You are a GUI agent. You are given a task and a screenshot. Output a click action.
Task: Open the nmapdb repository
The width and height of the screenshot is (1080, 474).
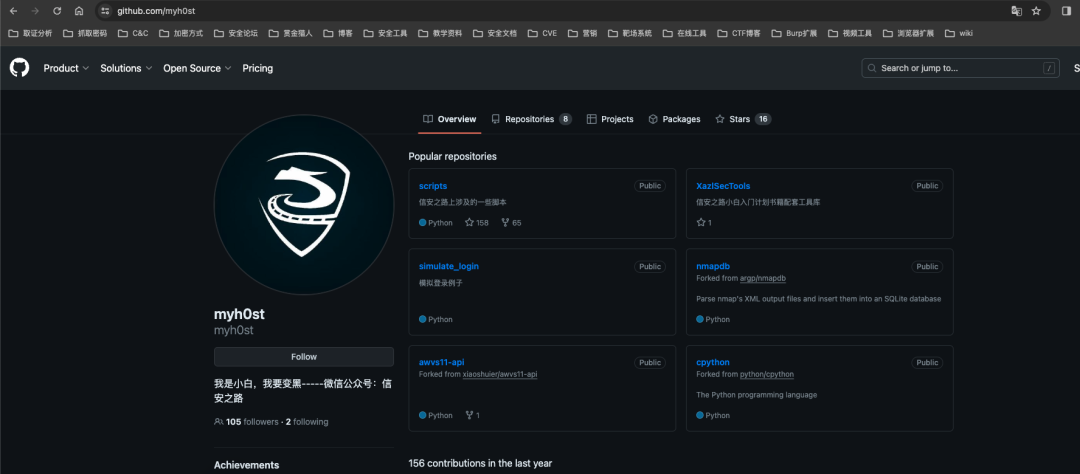coord(713,266)
